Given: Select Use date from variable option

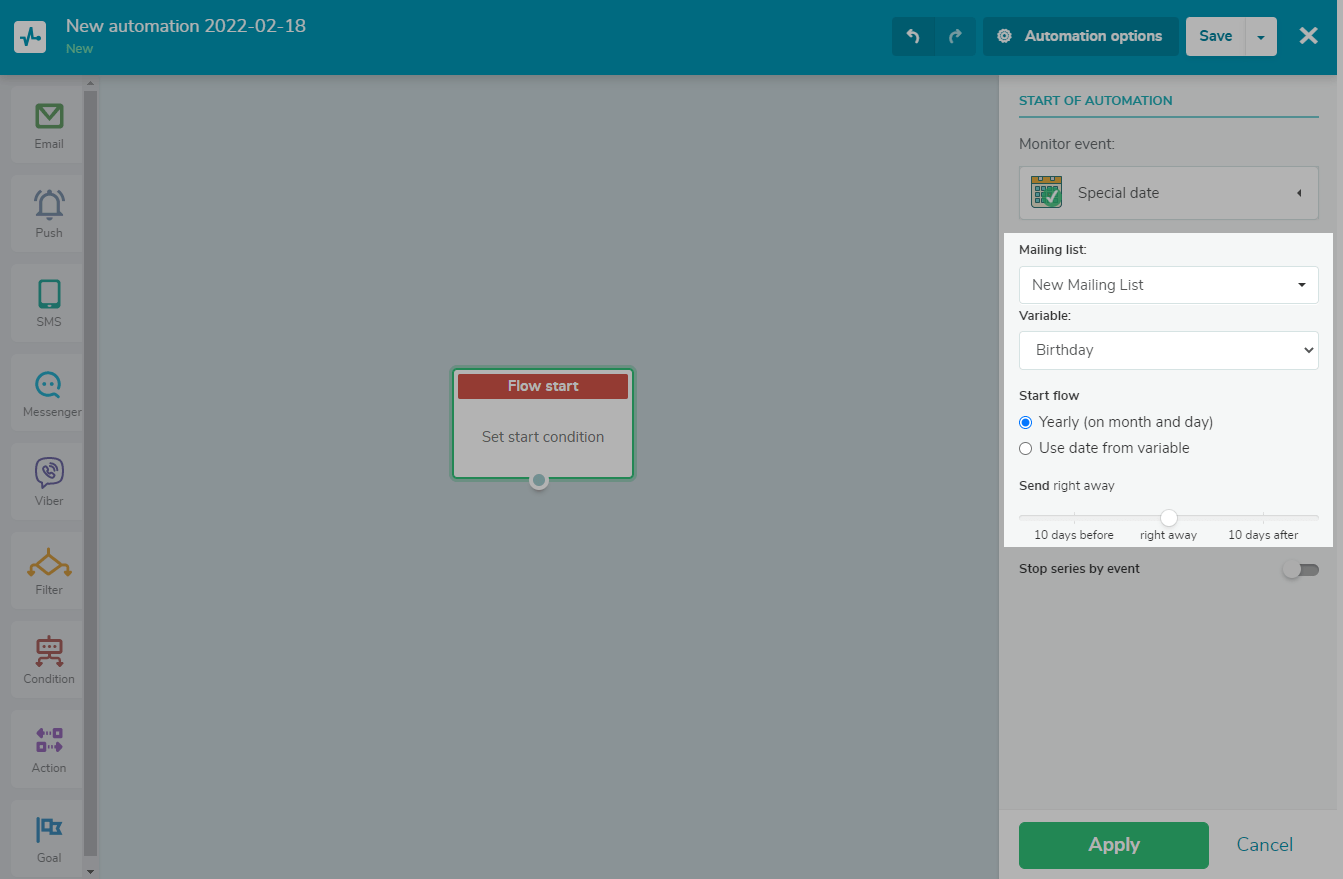Looking at the screenshot, I should pyautogui.click(x=1026, y=449).
